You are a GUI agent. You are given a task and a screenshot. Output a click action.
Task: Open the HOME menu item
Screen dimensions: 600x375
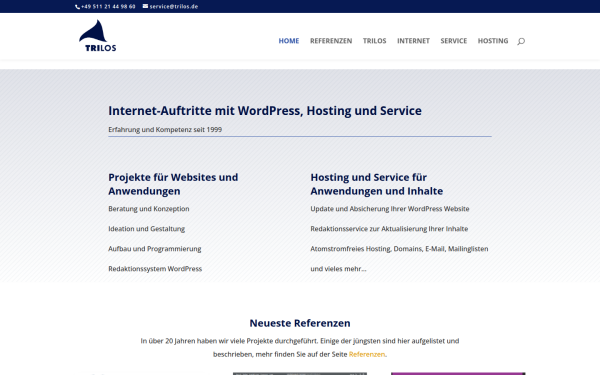point(289,41)
